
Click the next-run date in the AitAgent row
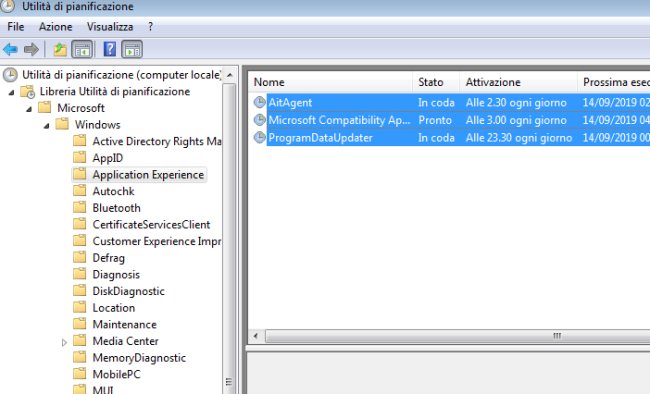616,102
